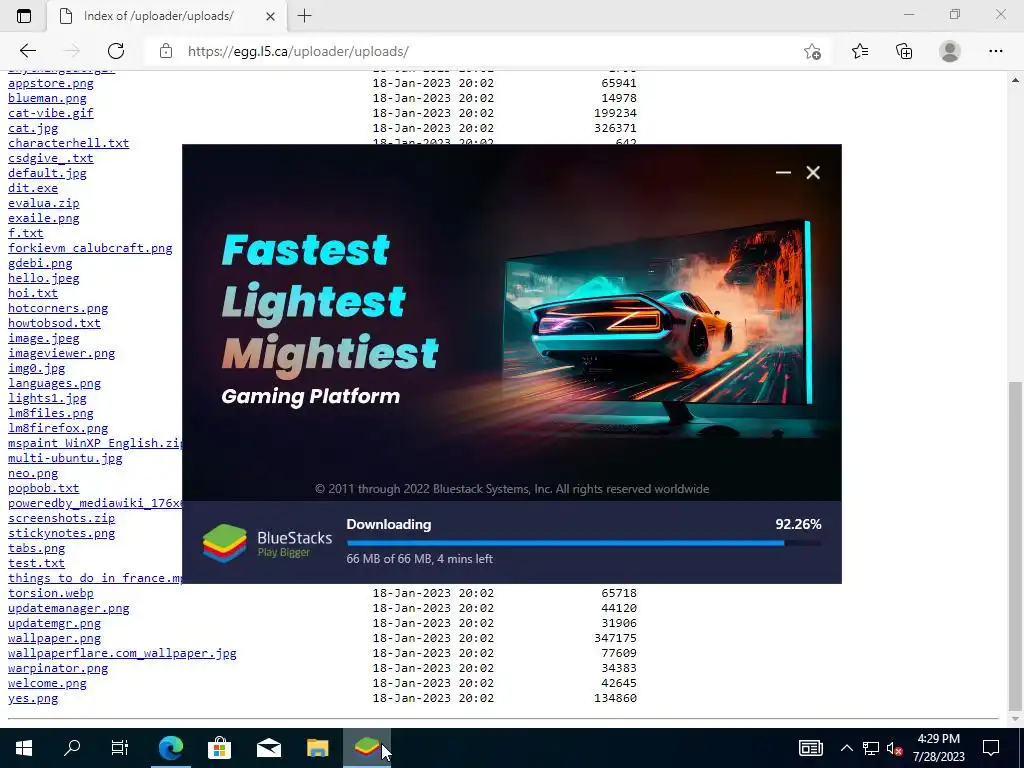The height and width of the screenshot is (768, 1024).
Task: Open the screenshots.zip link
Action: click(x=61, y=519)
